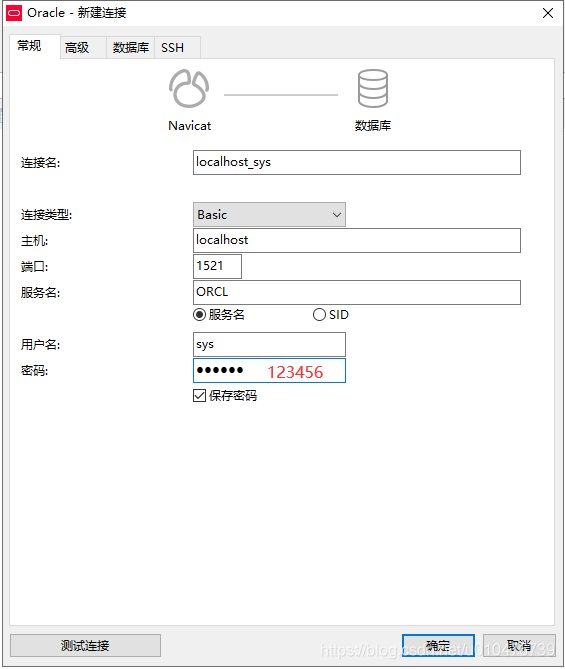Click the 用户名: label
Viewport: 565px width, 669px height.
click(41, 345)
